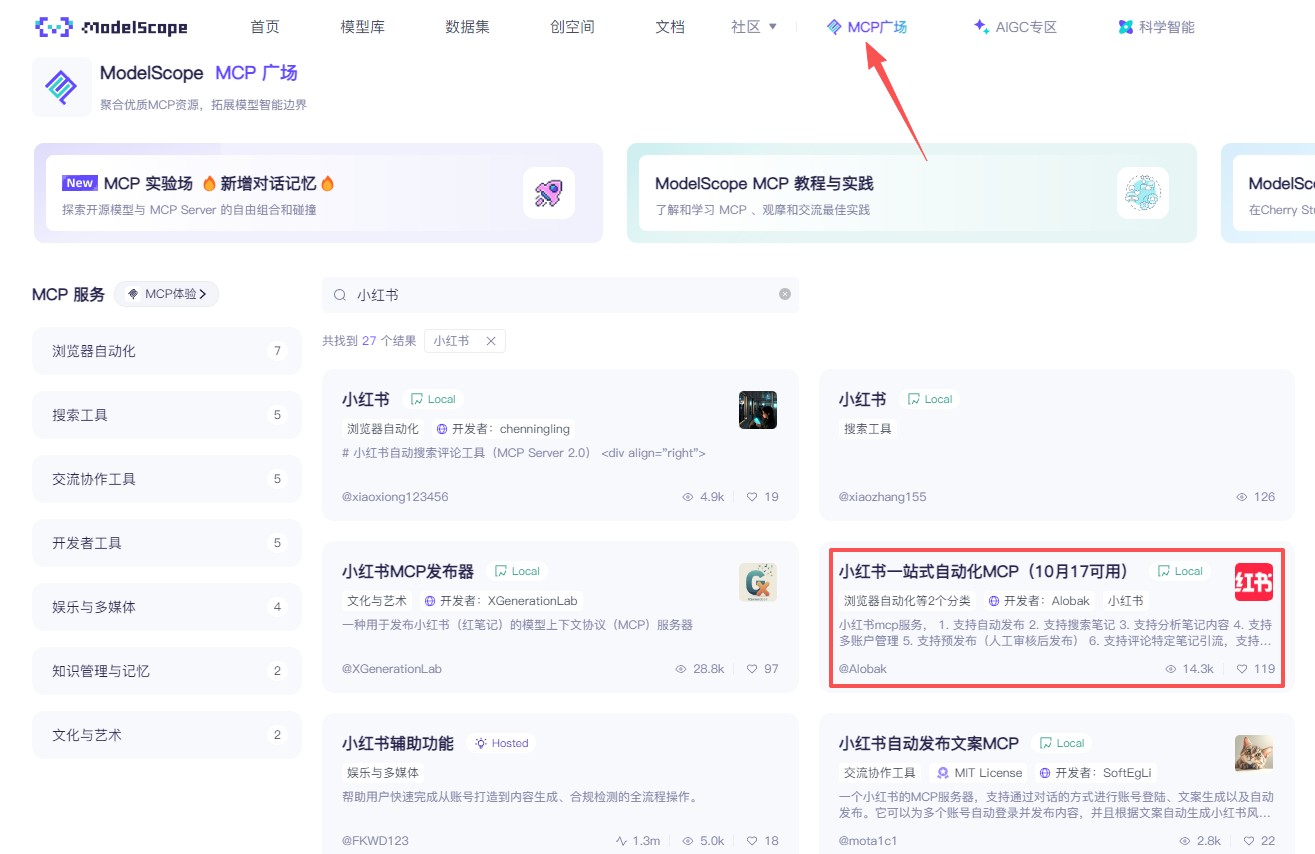Click the MCP广场 diamond icon in header
The image size is (1315, 854).
(834, 27)
